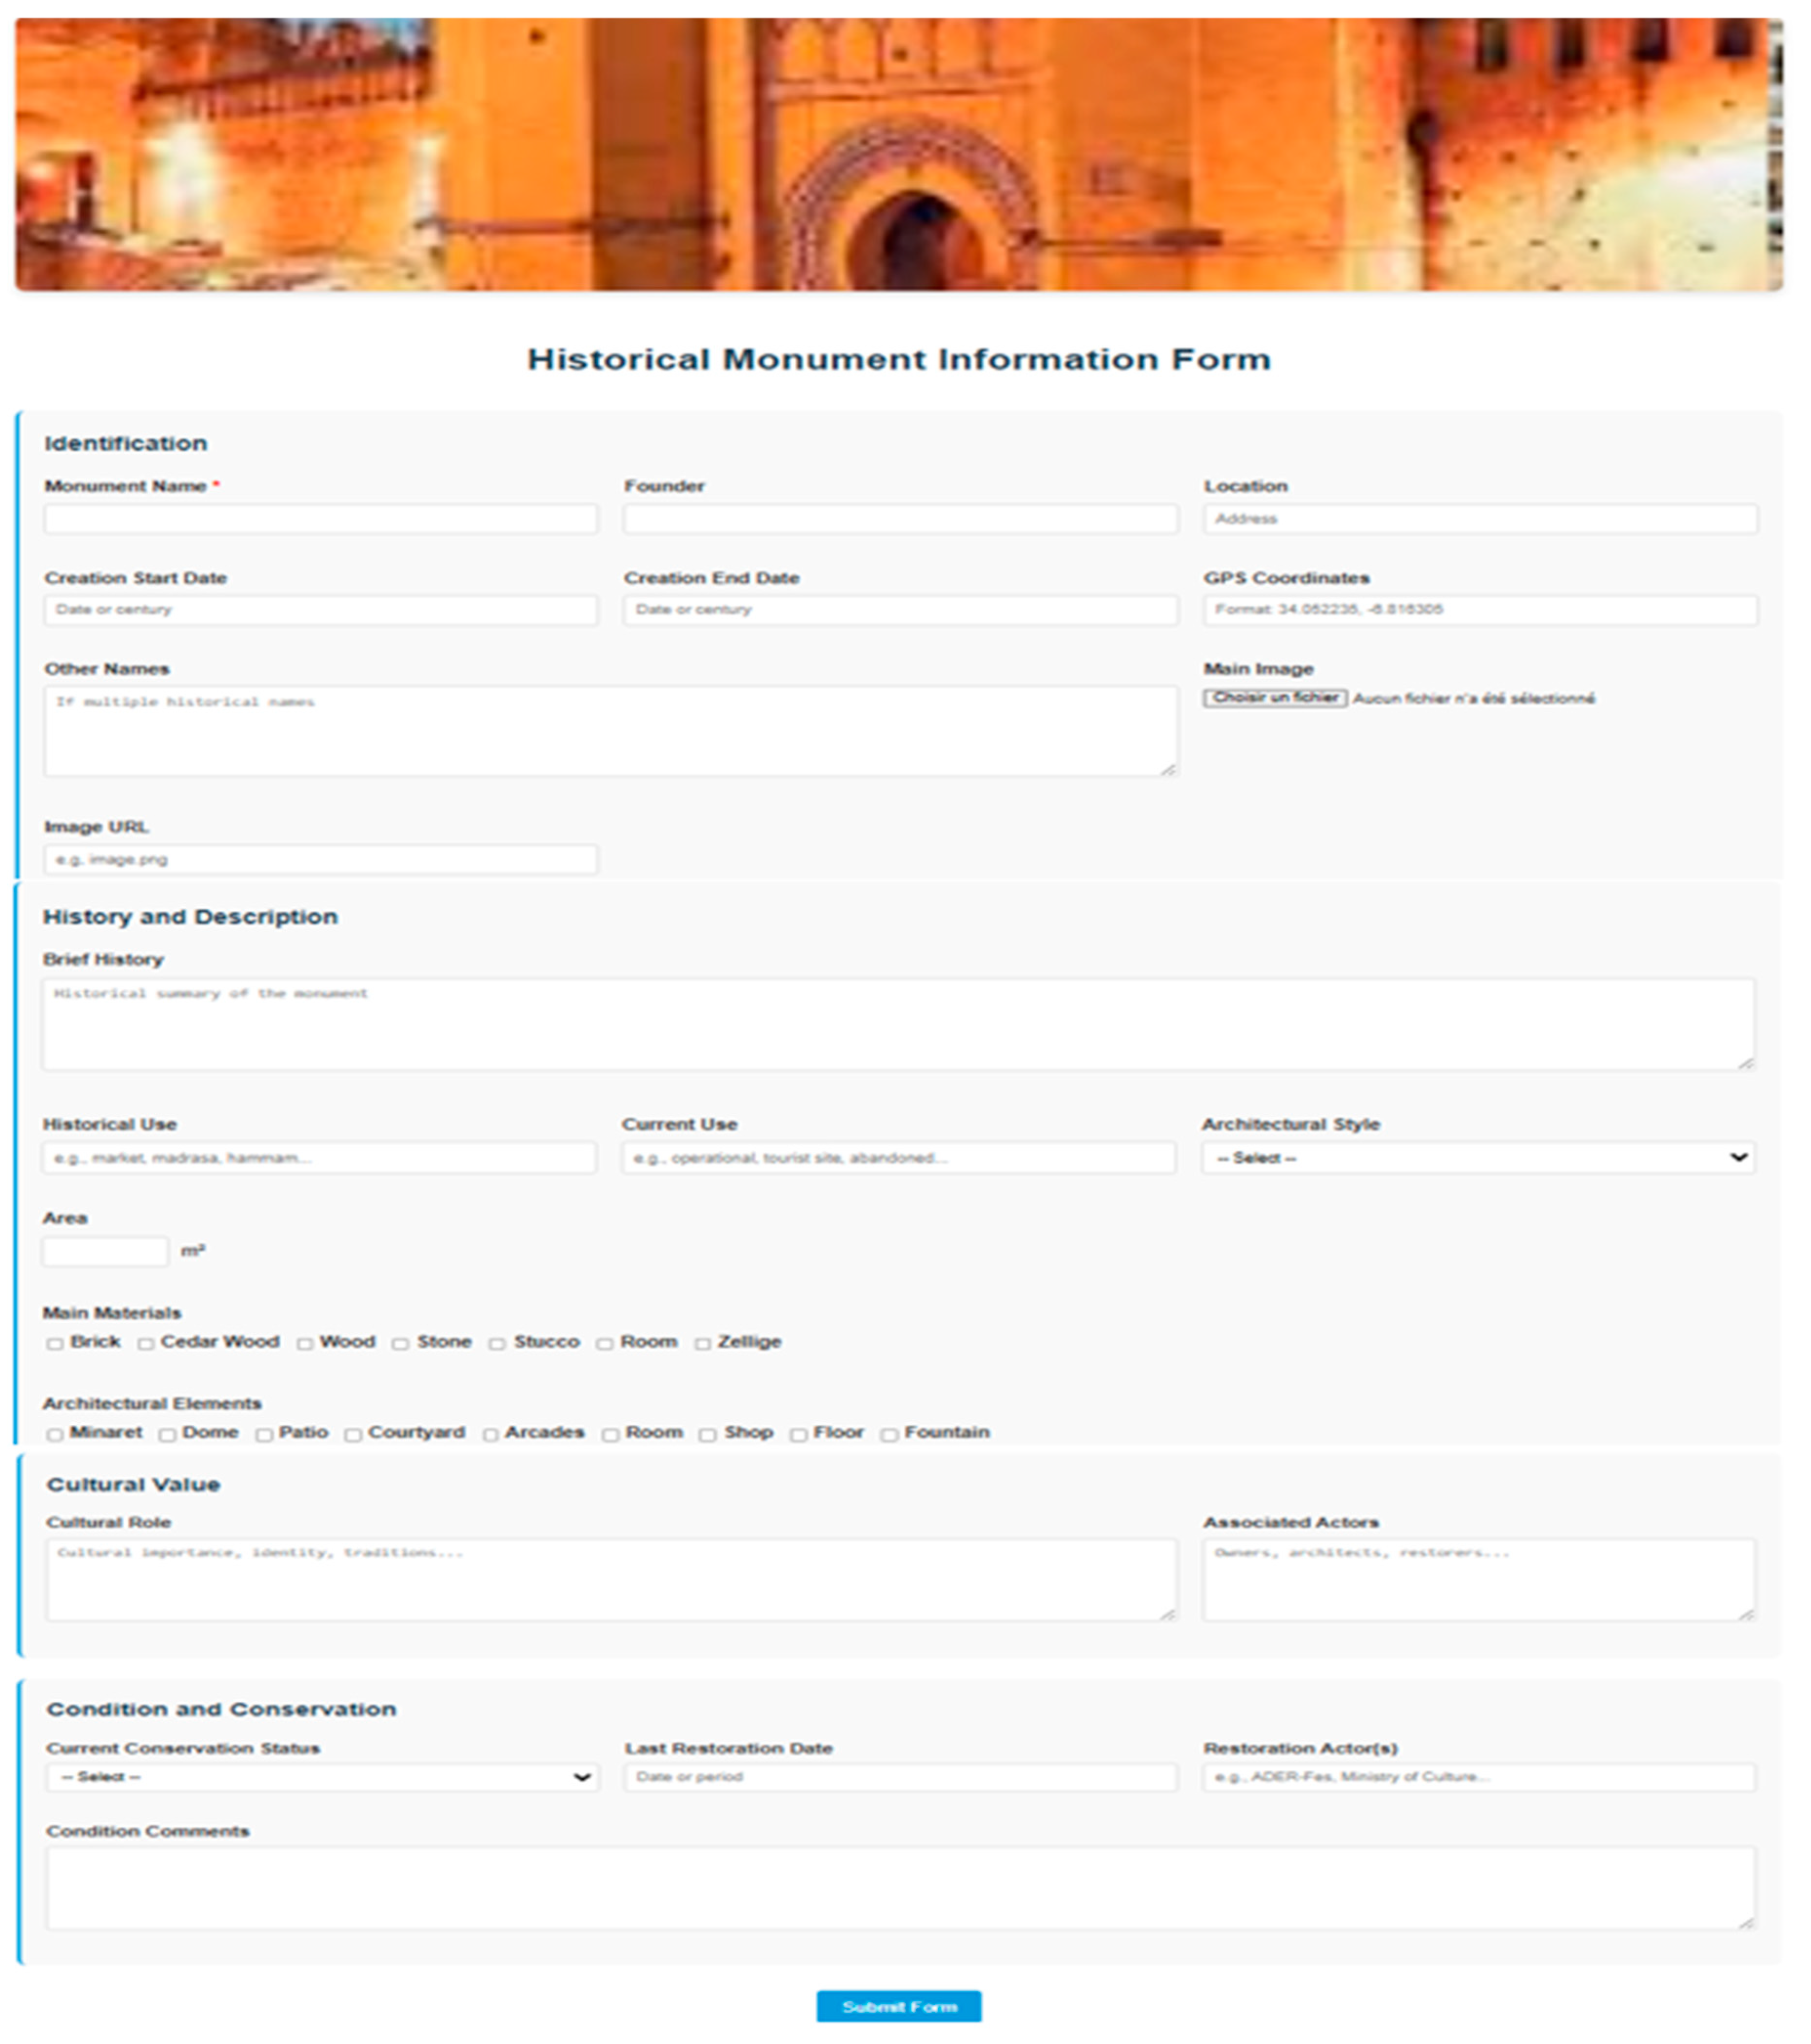The image size is (1811, 2044).
Task: Click into the Founder text field
Action: [x=900, y=518]
